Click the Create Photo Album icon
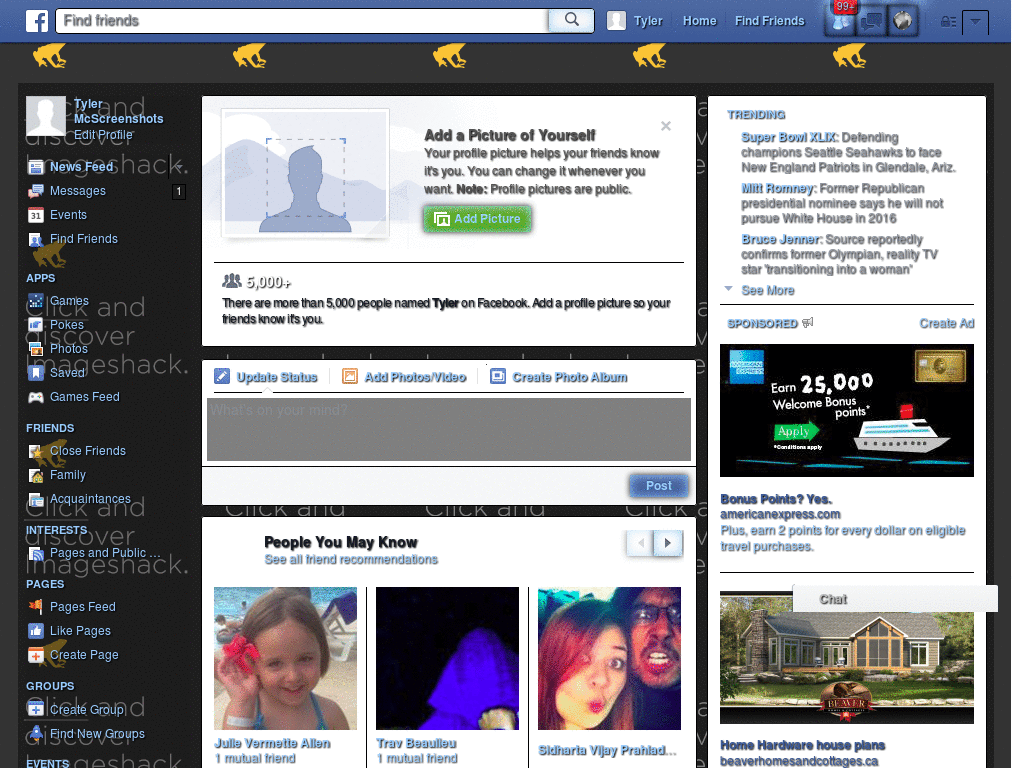This screenshot has width=1024, height=768. (498, 376)
